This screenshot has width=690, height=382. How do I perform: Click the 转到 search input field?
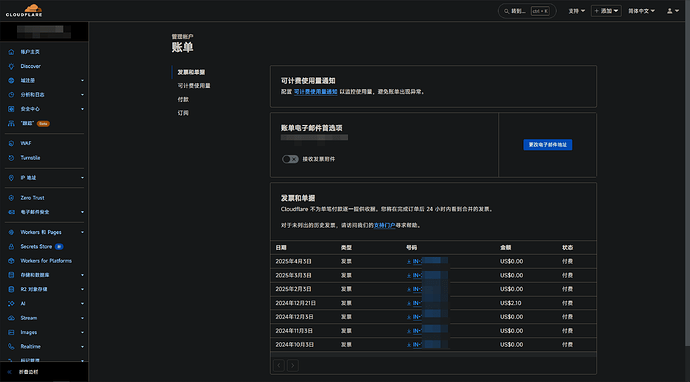pyautogui.click(x=527, y=11)
